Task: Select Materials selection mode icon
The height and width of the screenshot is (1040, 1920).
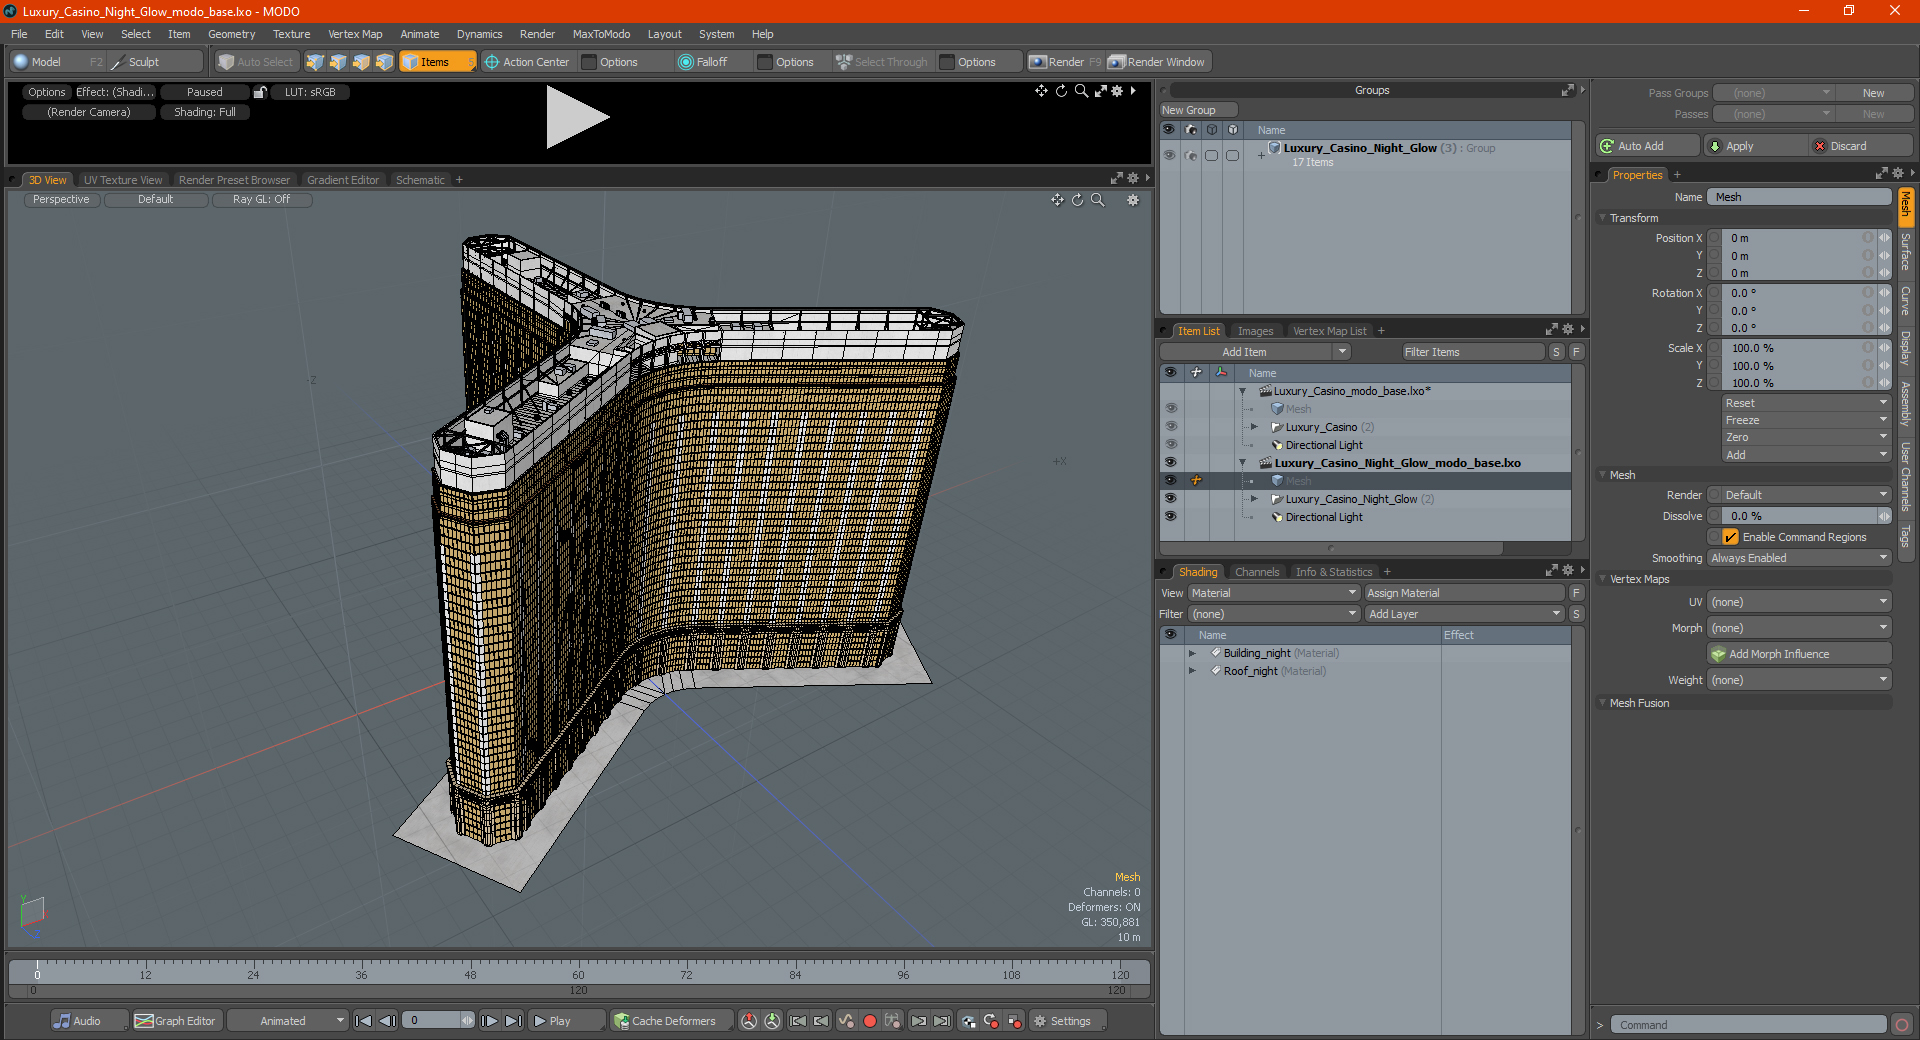Action: 384,62
